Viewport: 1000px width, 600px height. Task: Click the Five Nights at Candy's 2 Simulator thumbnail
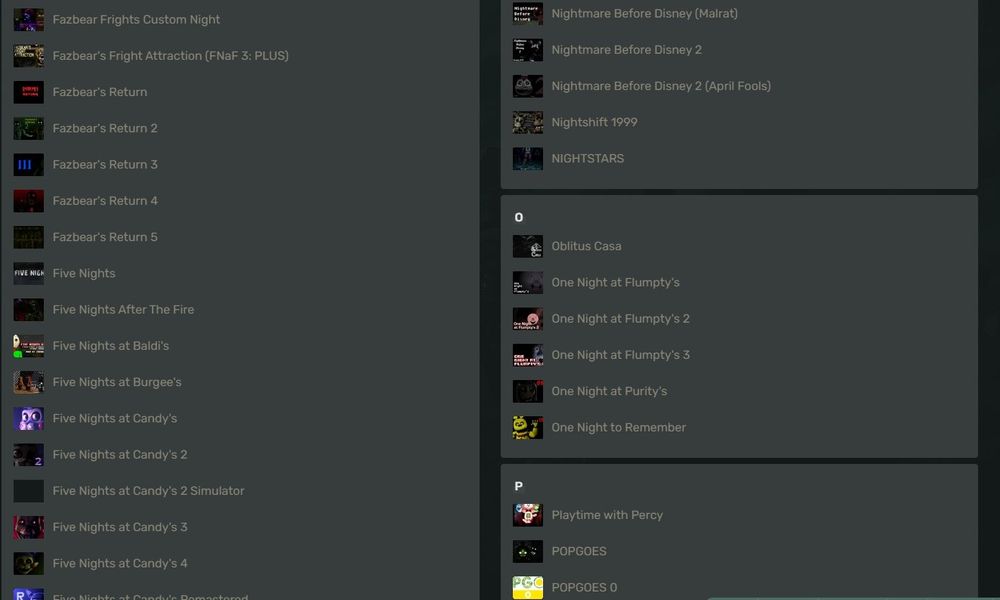pos(29,491)
